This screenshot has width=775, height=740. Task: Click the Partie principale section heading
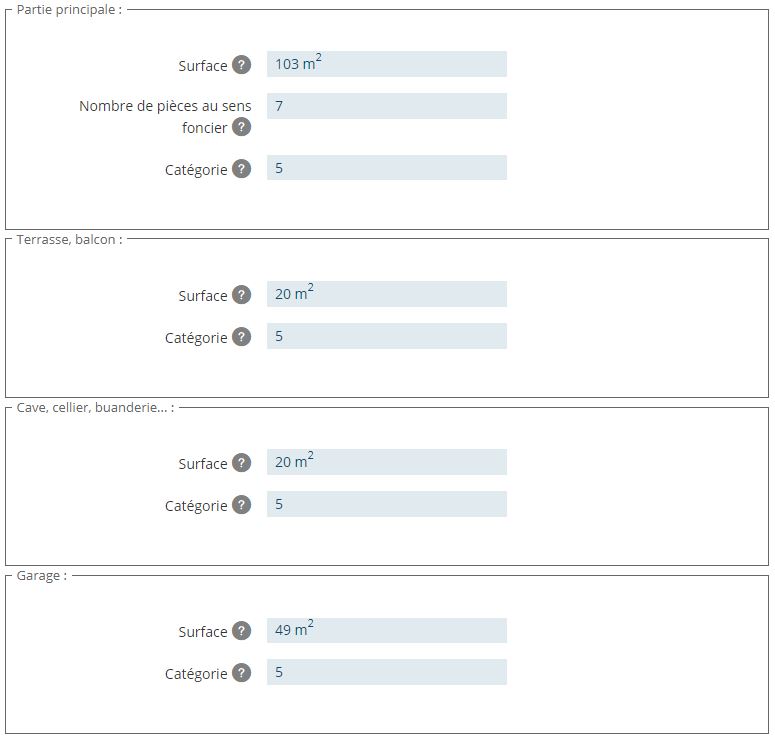(x=69, y=10)
